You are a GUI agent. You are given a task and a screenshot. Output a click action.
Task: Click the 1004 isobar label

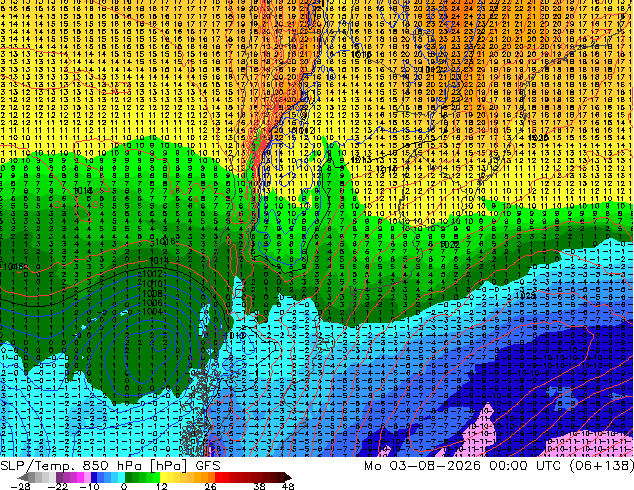[x=152, y=312]
